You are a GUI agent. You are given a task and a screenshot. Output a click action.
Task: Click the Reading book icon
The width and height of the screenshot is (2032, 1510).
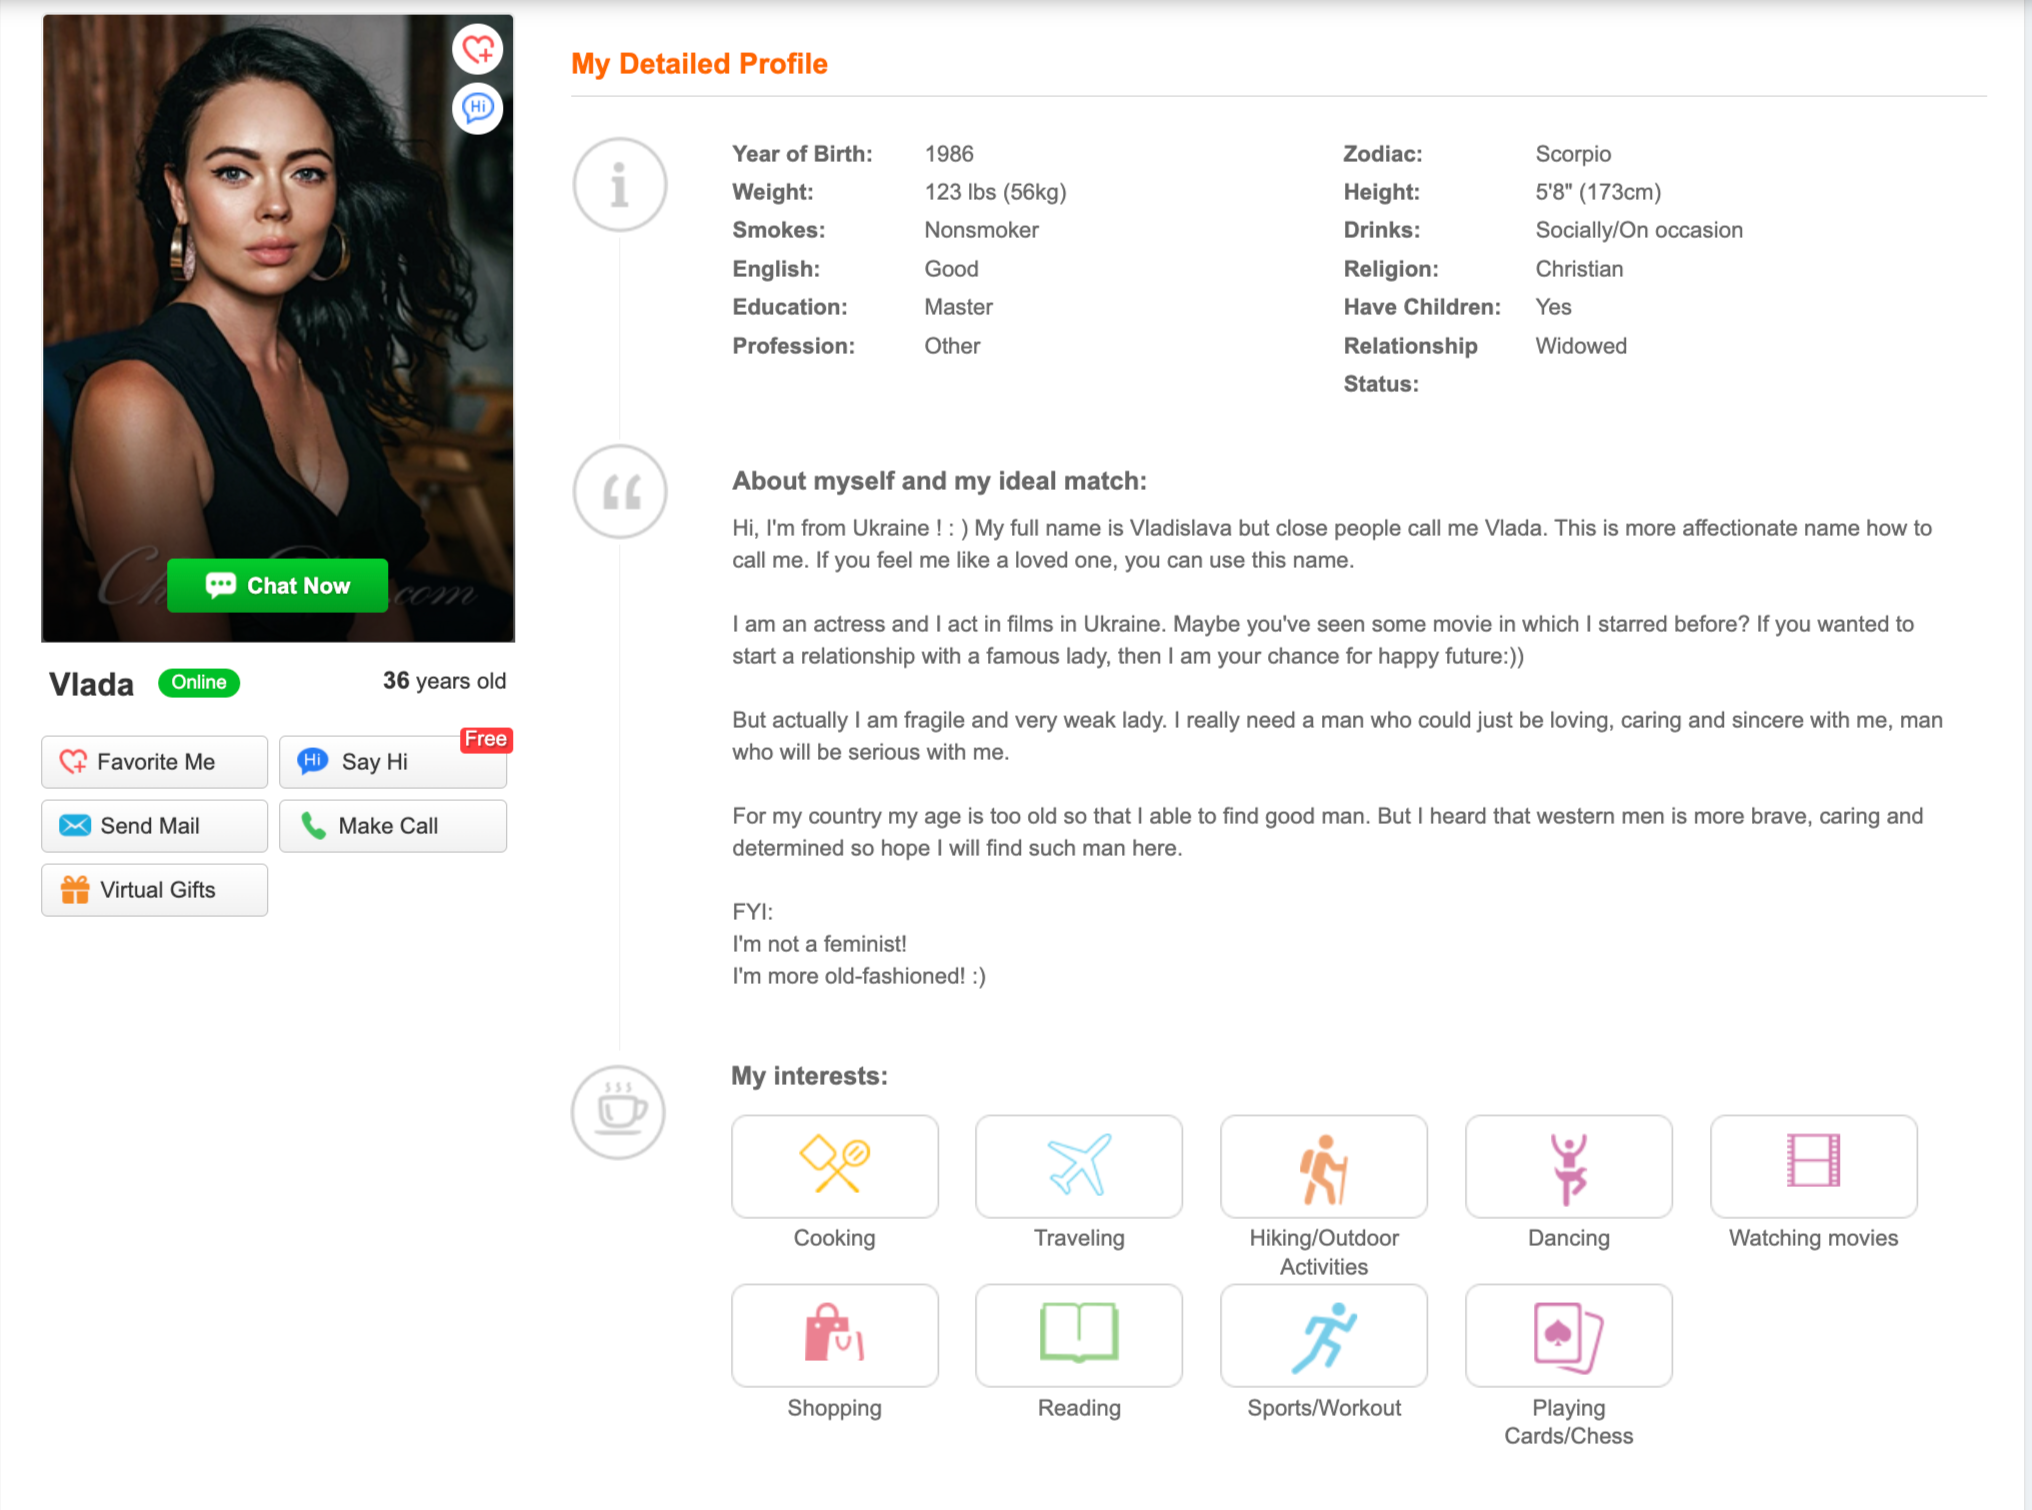(1078, 1335)
